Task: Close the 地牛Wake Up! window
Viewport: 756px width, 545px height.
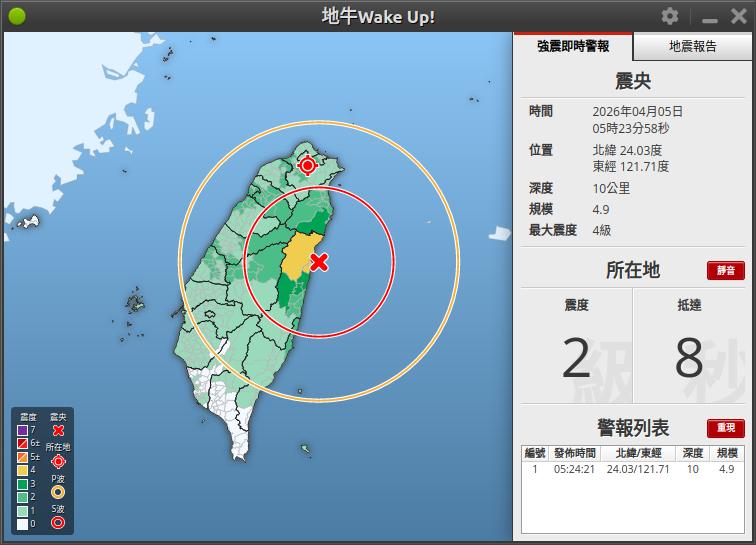Action: point(738,16)
